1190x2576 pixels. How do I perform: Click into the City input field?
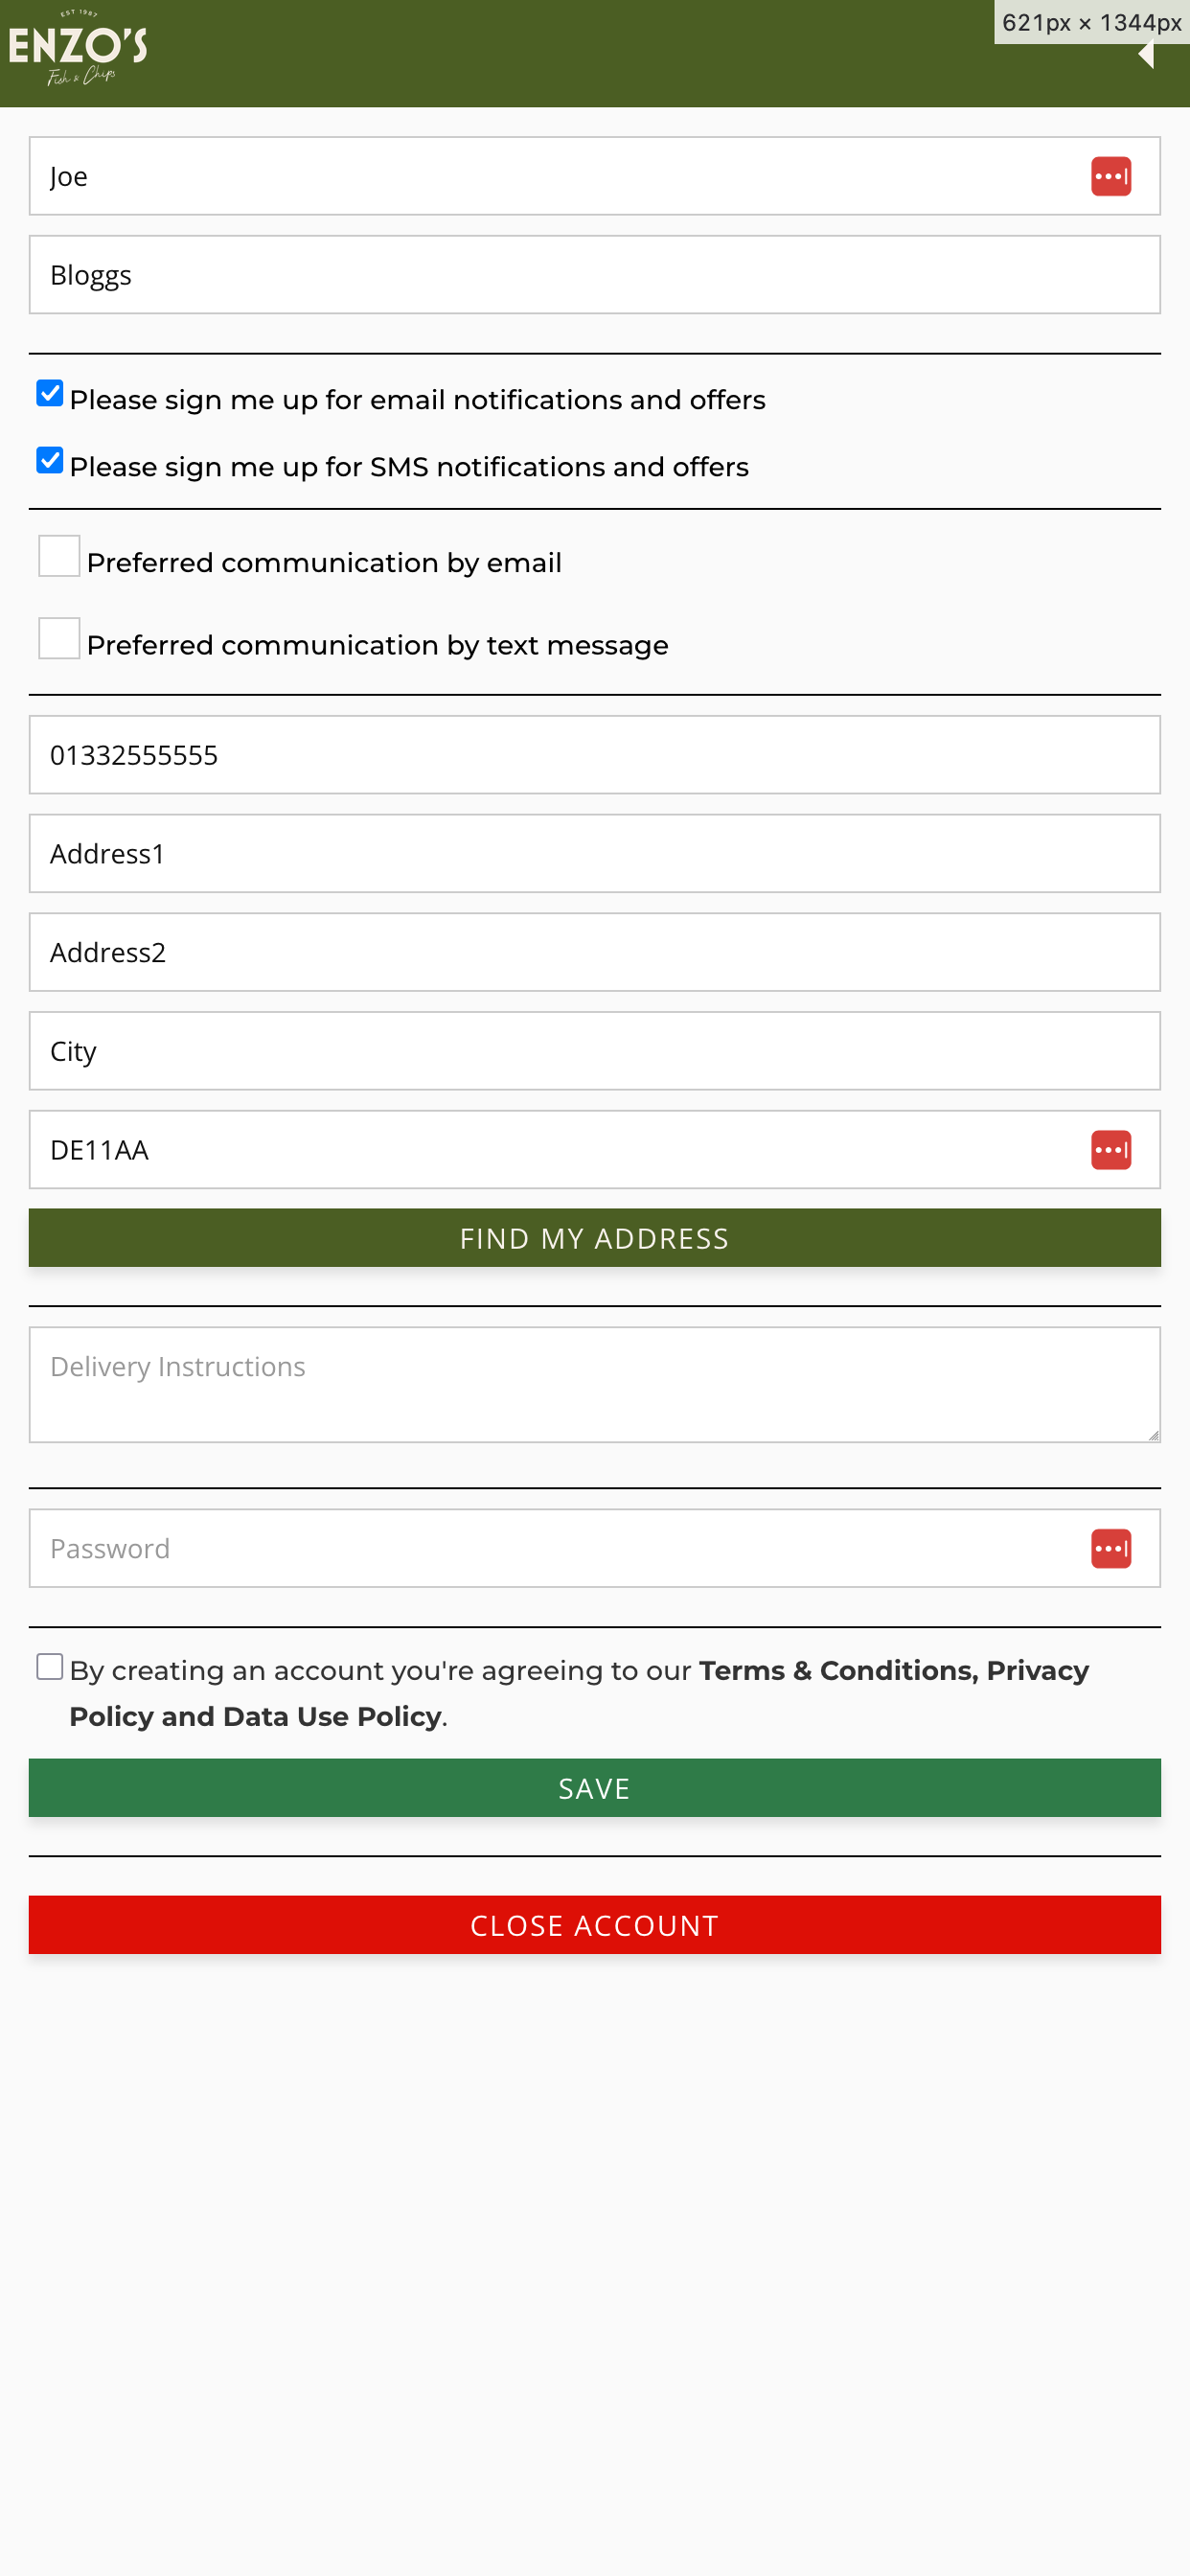(x=595, y=1051)
